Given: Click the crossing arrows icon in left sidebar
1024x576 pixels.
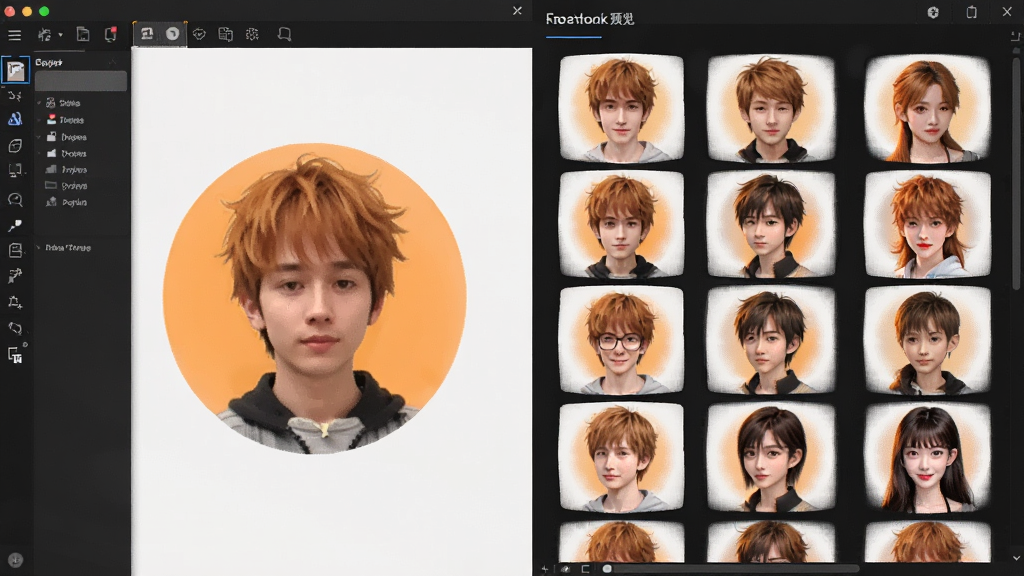Looking at the screenshot, I should 15,96.
